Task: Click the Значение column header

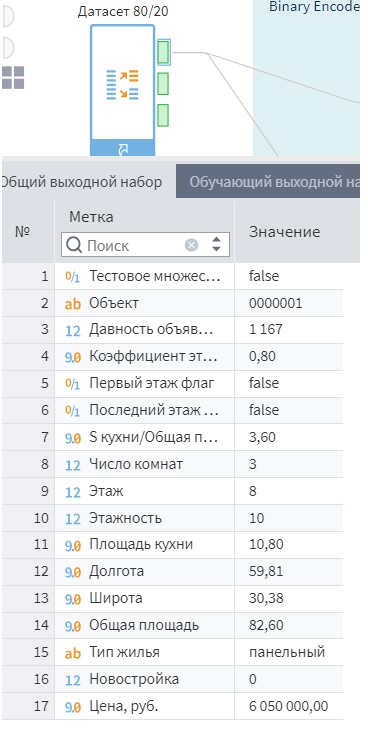Action: (284, 232)
